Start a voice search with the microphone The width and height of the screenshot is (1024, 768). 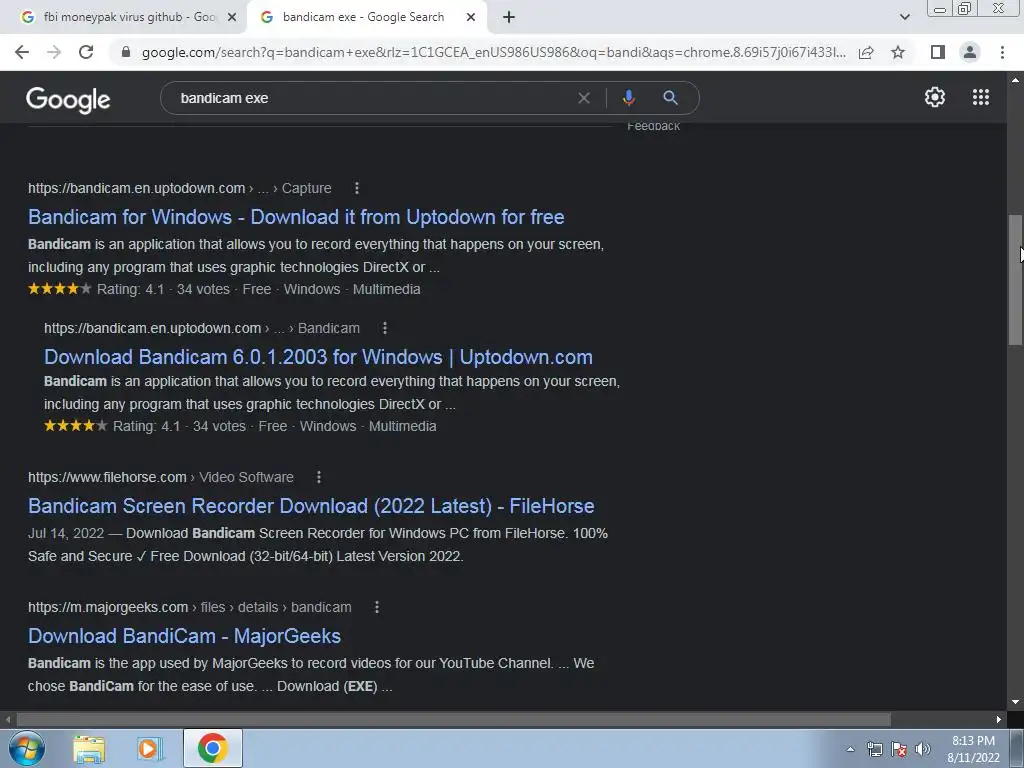628,98
